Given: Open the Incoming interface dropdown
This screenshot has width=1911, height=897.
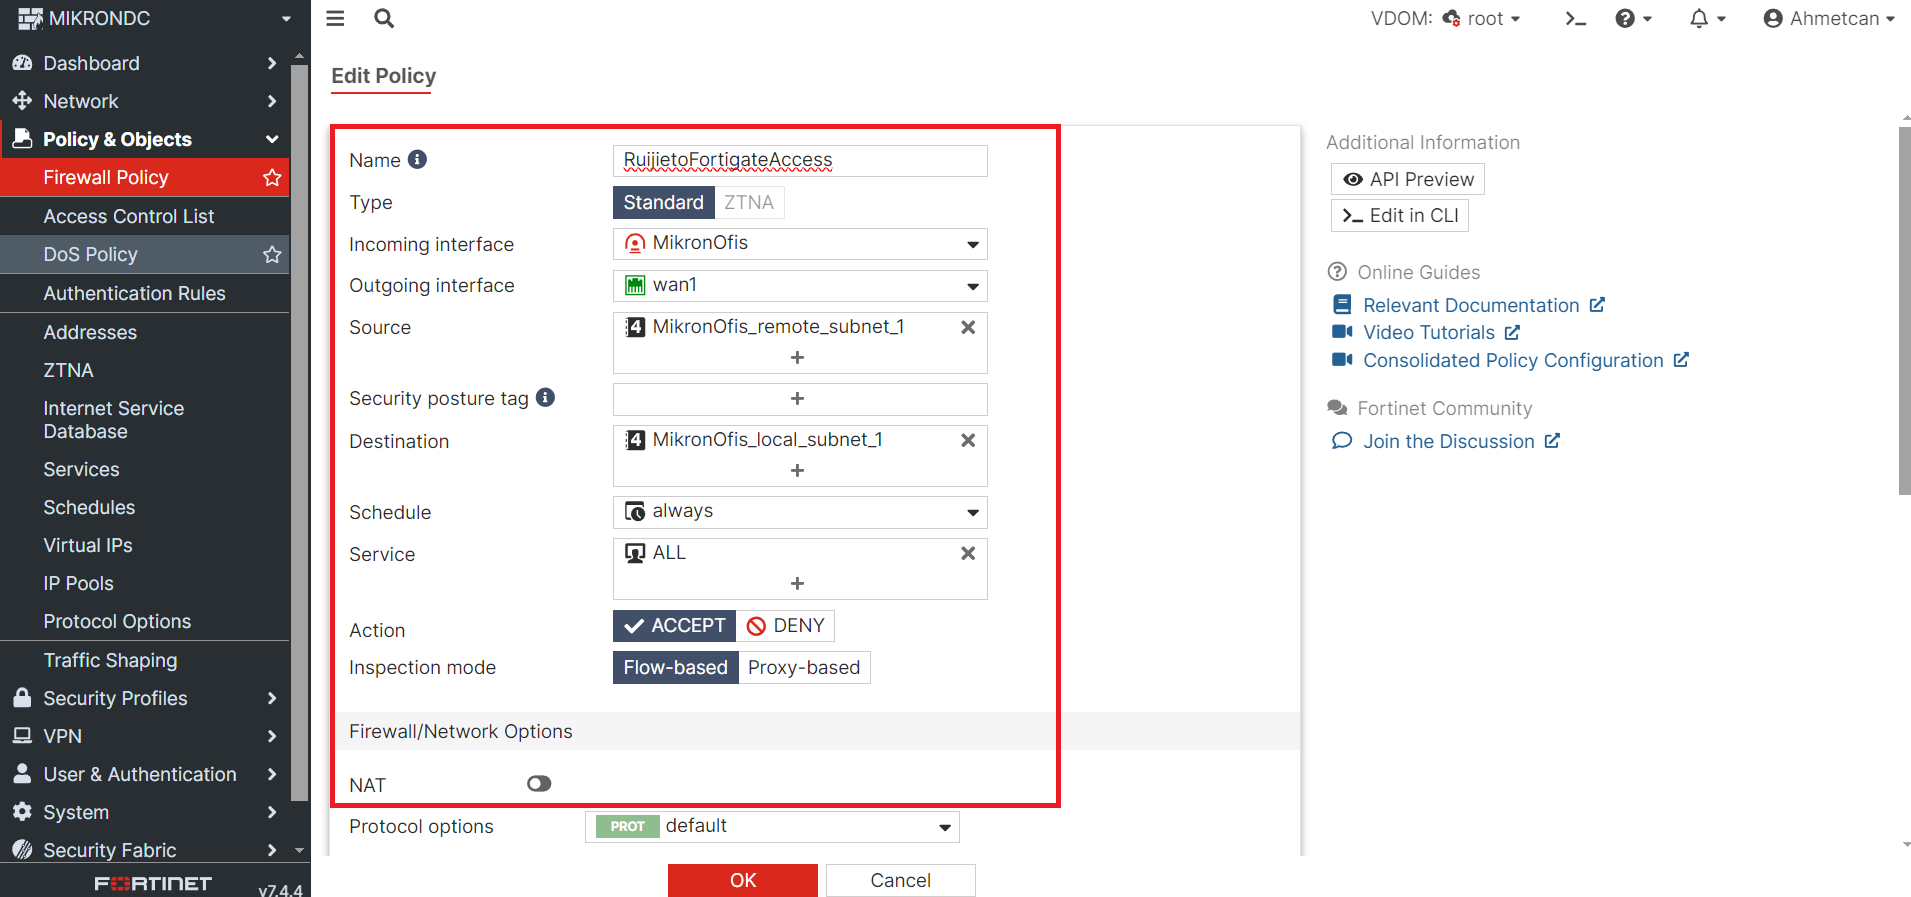Looking at the screenshot, I should pyautogui.click(x=800, y=244).
